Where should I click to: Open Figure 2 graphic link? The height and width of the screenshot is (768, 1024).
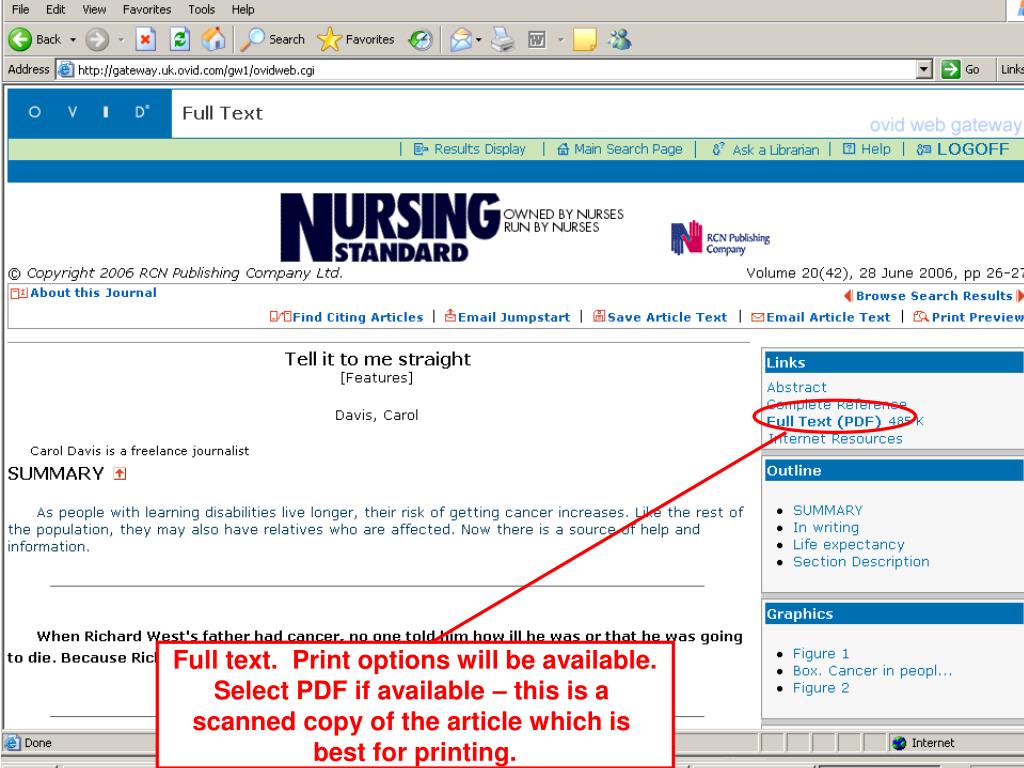click(821, 688)
